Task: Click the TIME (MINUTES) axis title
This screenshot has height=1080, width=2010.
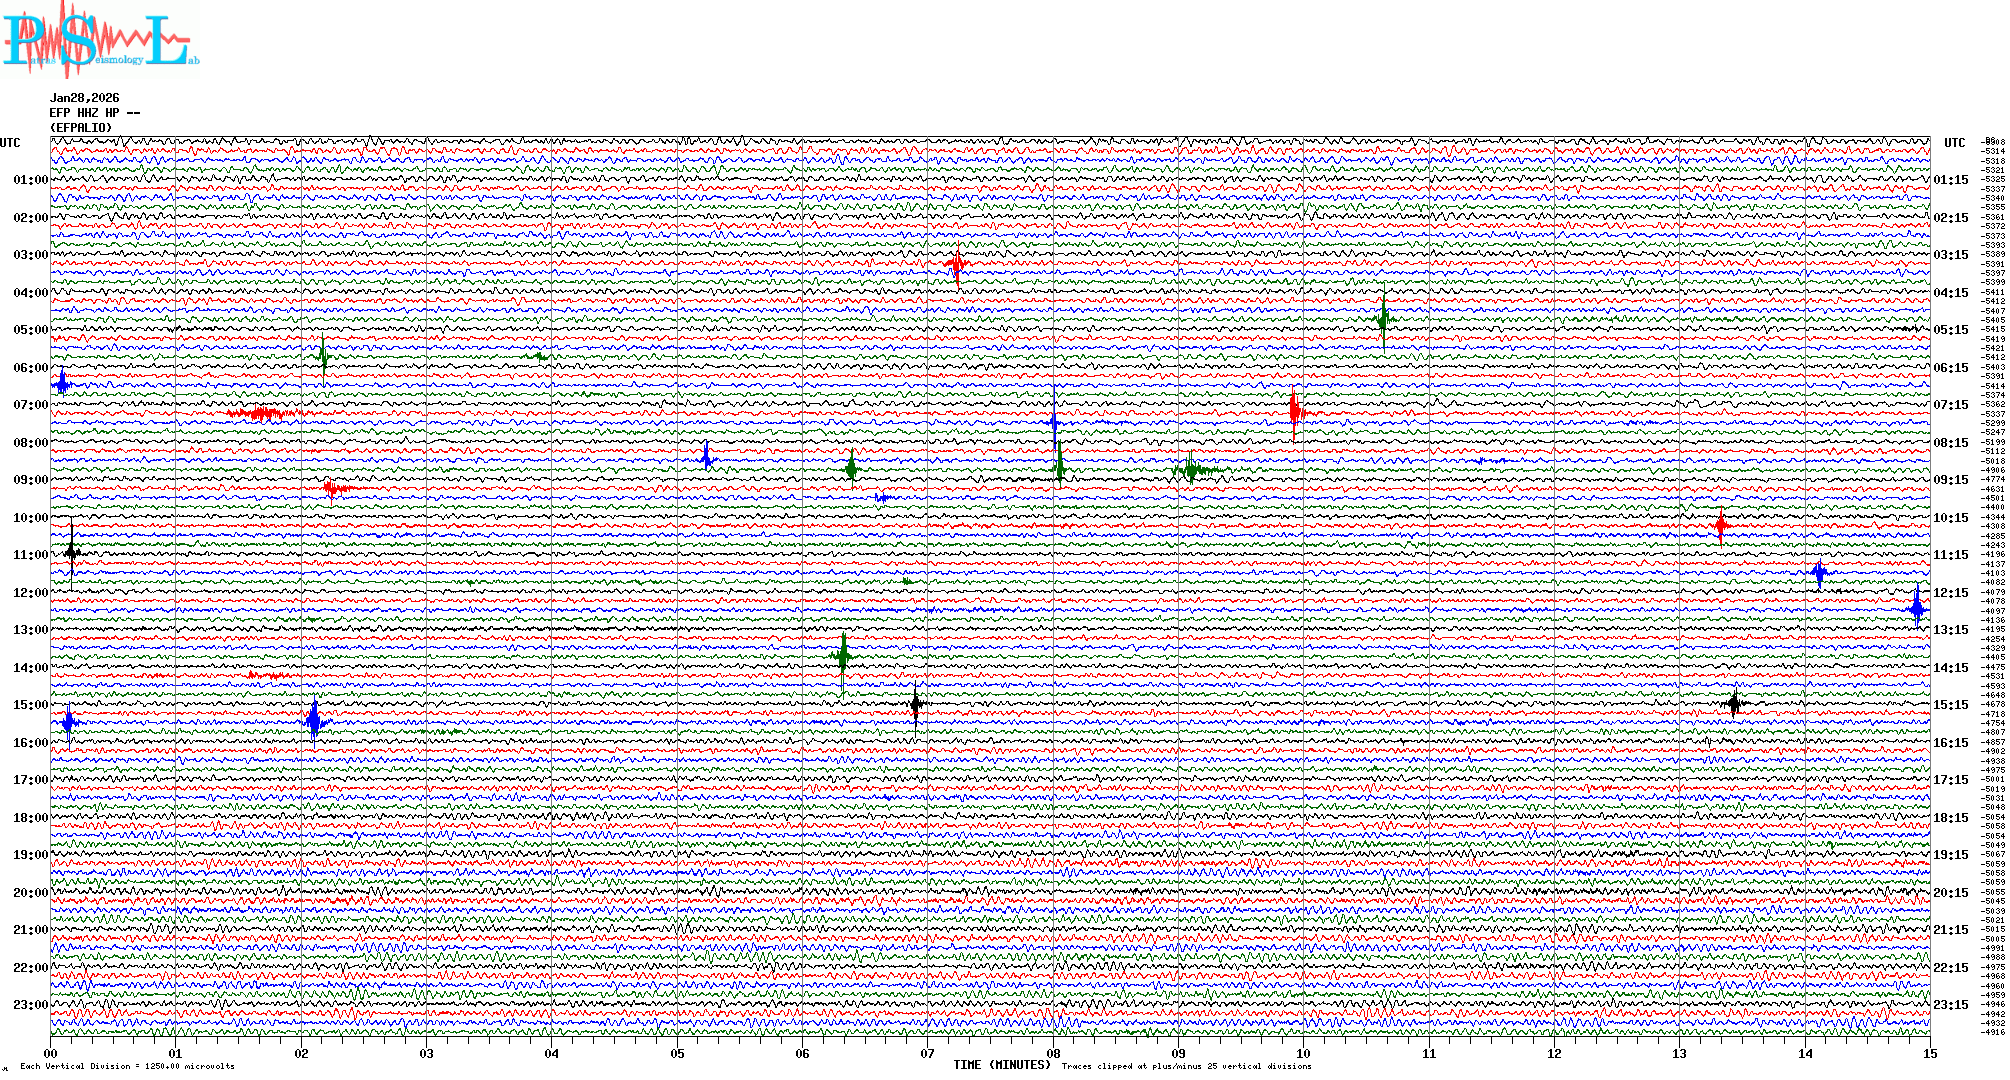Action: pyautogui.click(x=1002, y=1065)
